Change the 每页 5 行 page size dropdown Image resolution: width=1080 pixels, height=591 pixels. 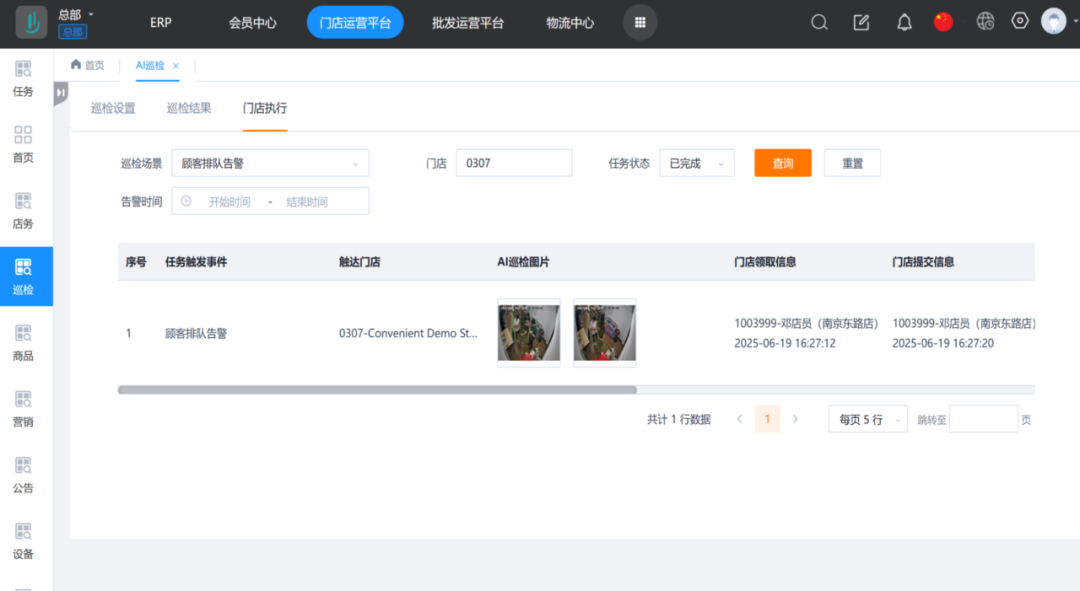[x=867, y=419]
